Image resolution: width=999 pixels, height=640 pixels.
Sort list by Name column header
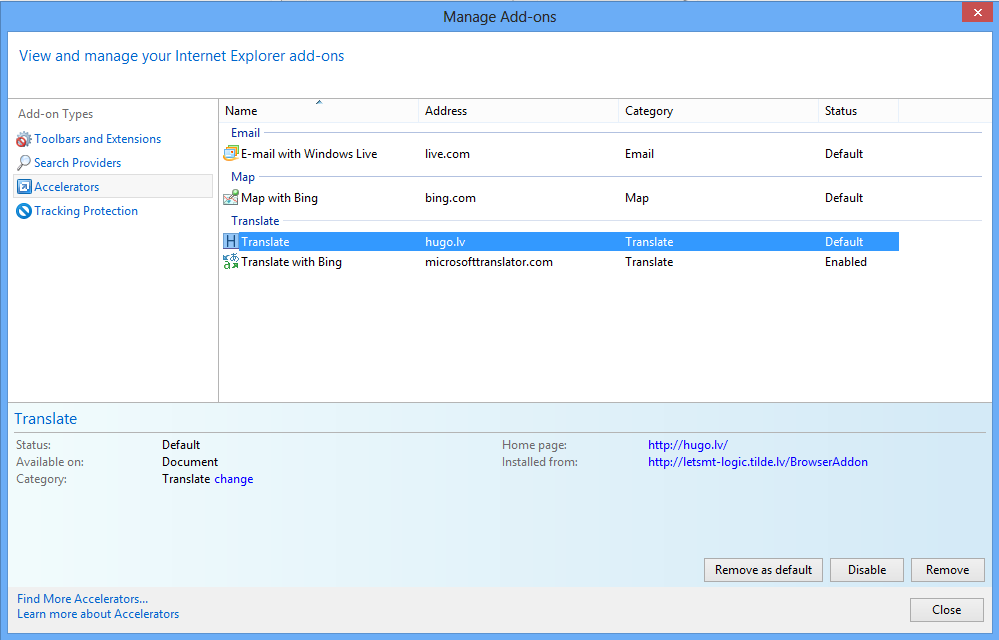point(319,111)
